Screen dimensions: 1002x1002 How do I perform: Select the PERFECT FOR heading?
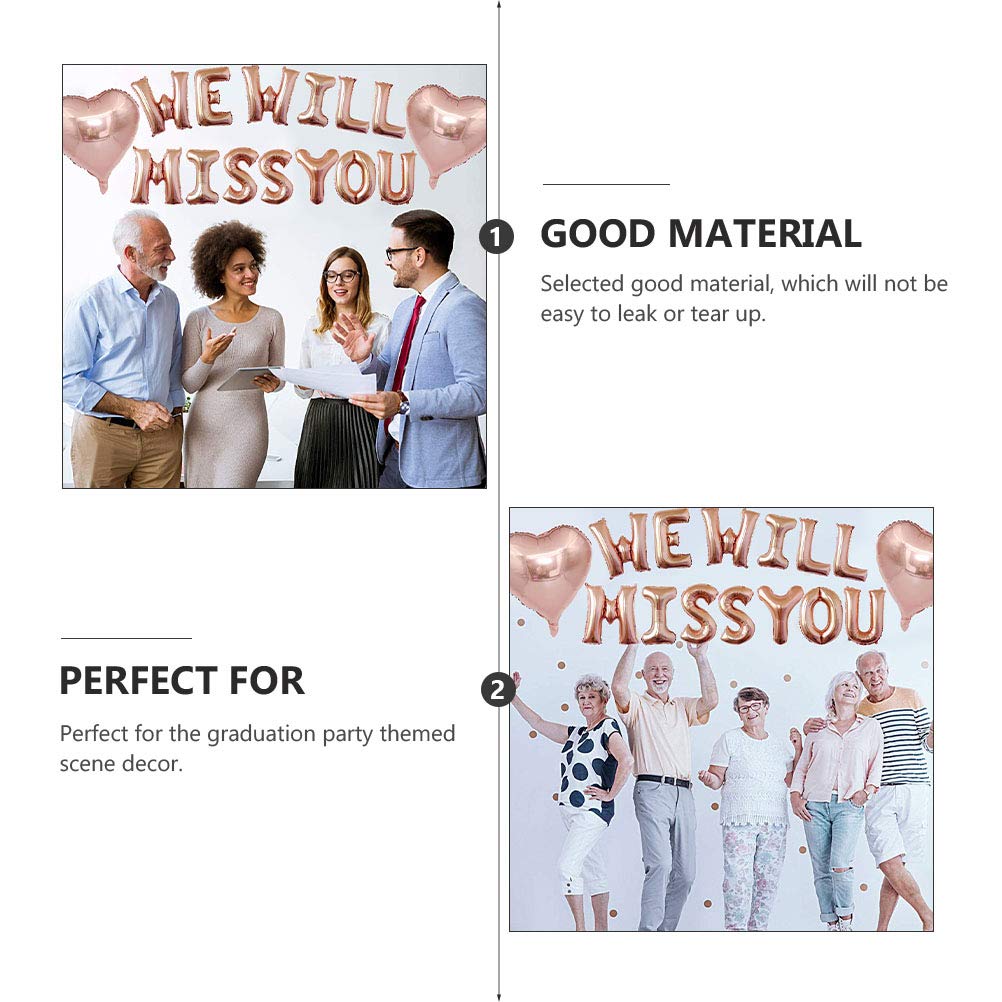182,681
